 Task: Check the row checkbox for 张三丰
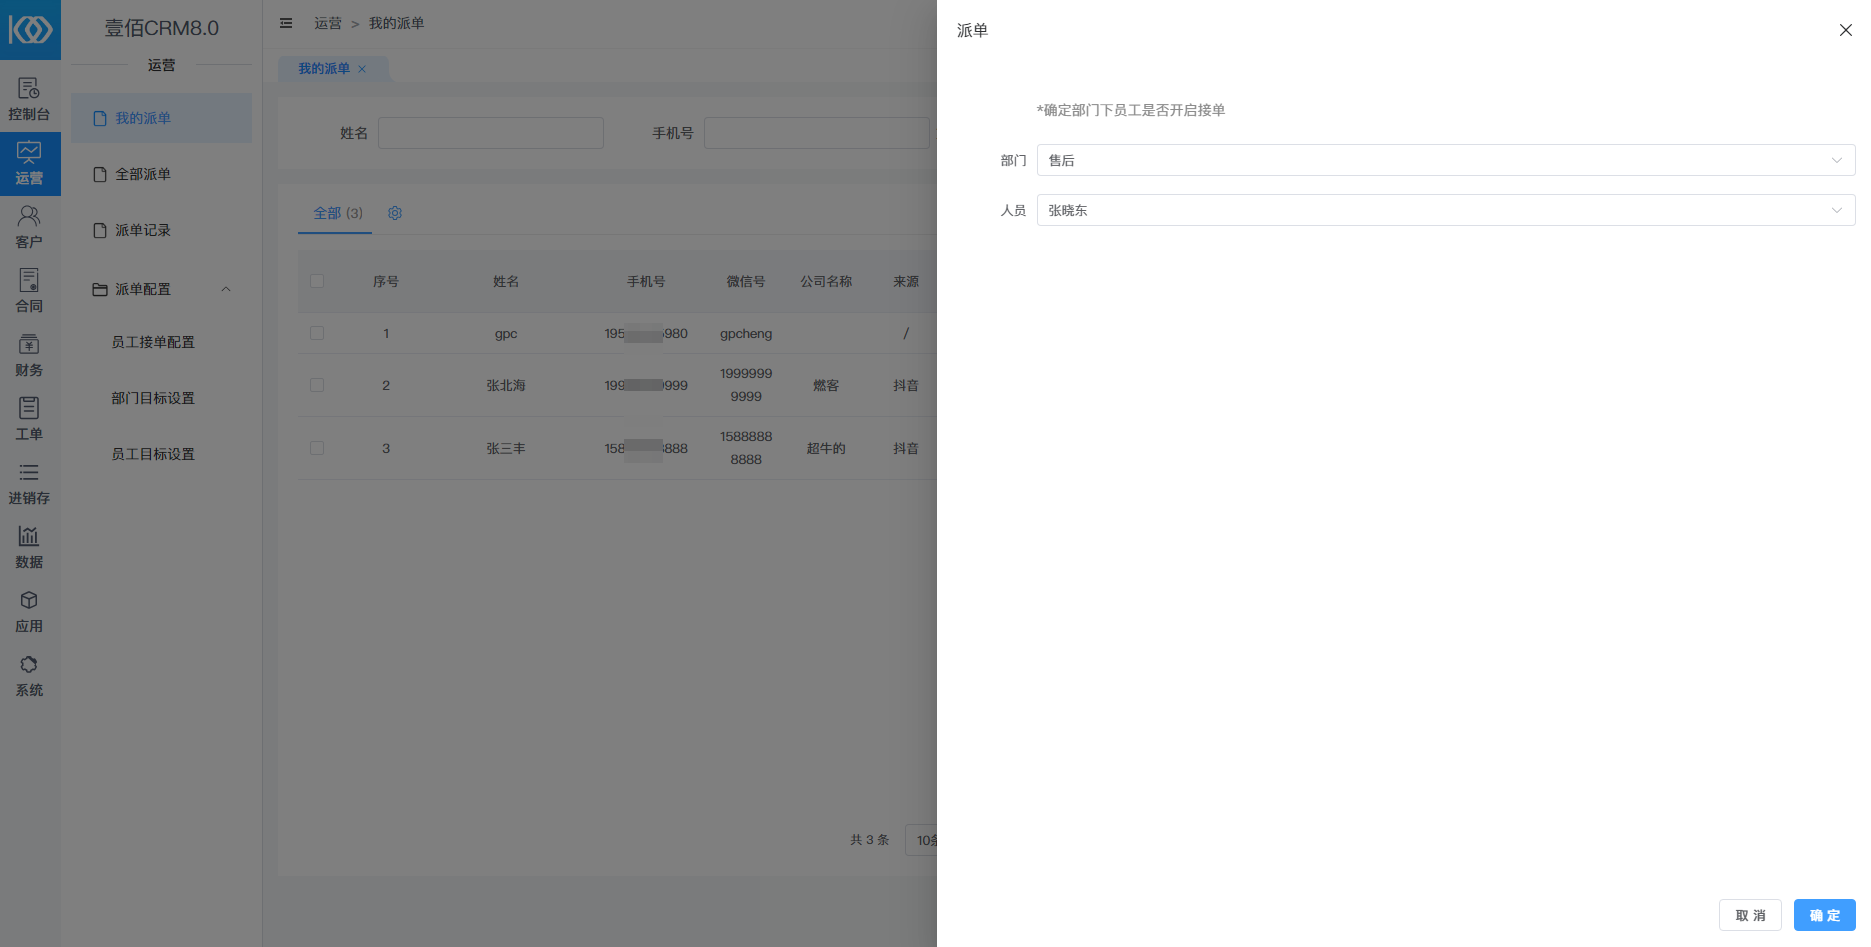(x=317, y=448)
